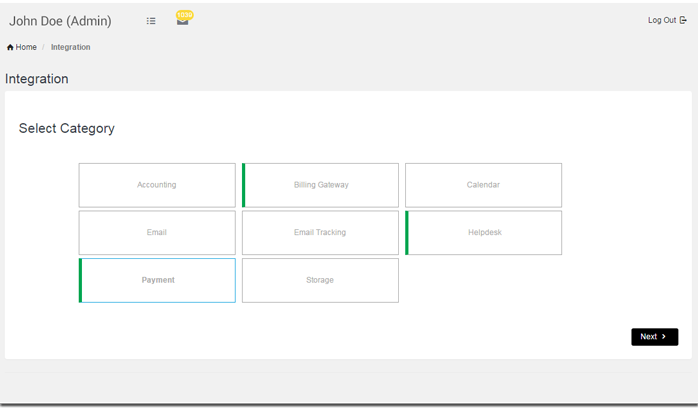Click the Integration page heading
Image resolution: width=698 pixels, height=420 pixels.
click(37, 79)
